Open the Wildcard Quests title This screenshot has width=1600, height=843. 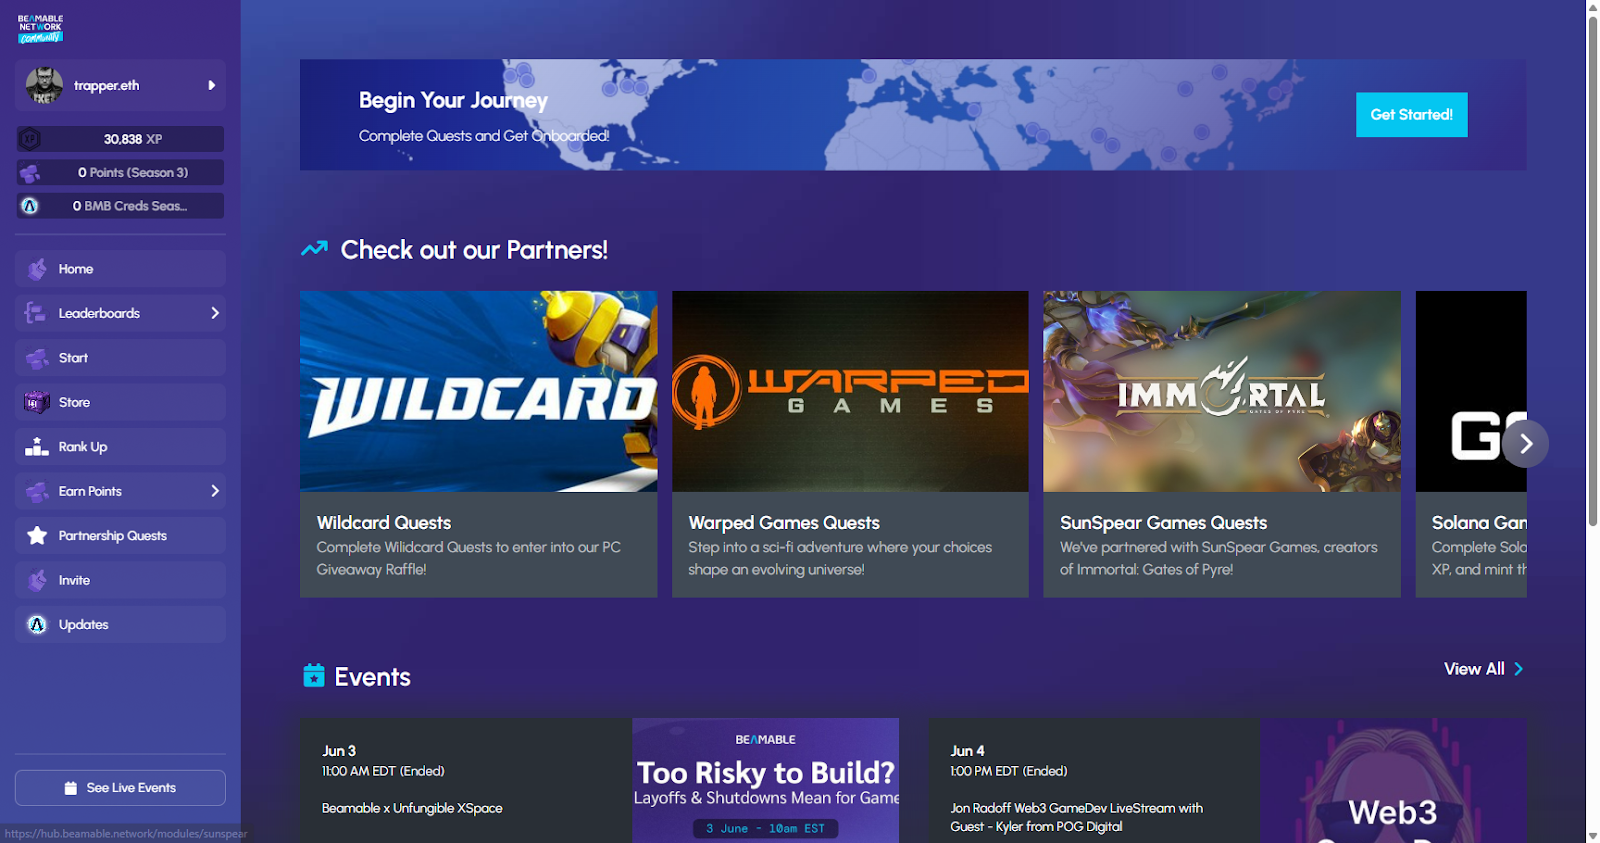384,523
